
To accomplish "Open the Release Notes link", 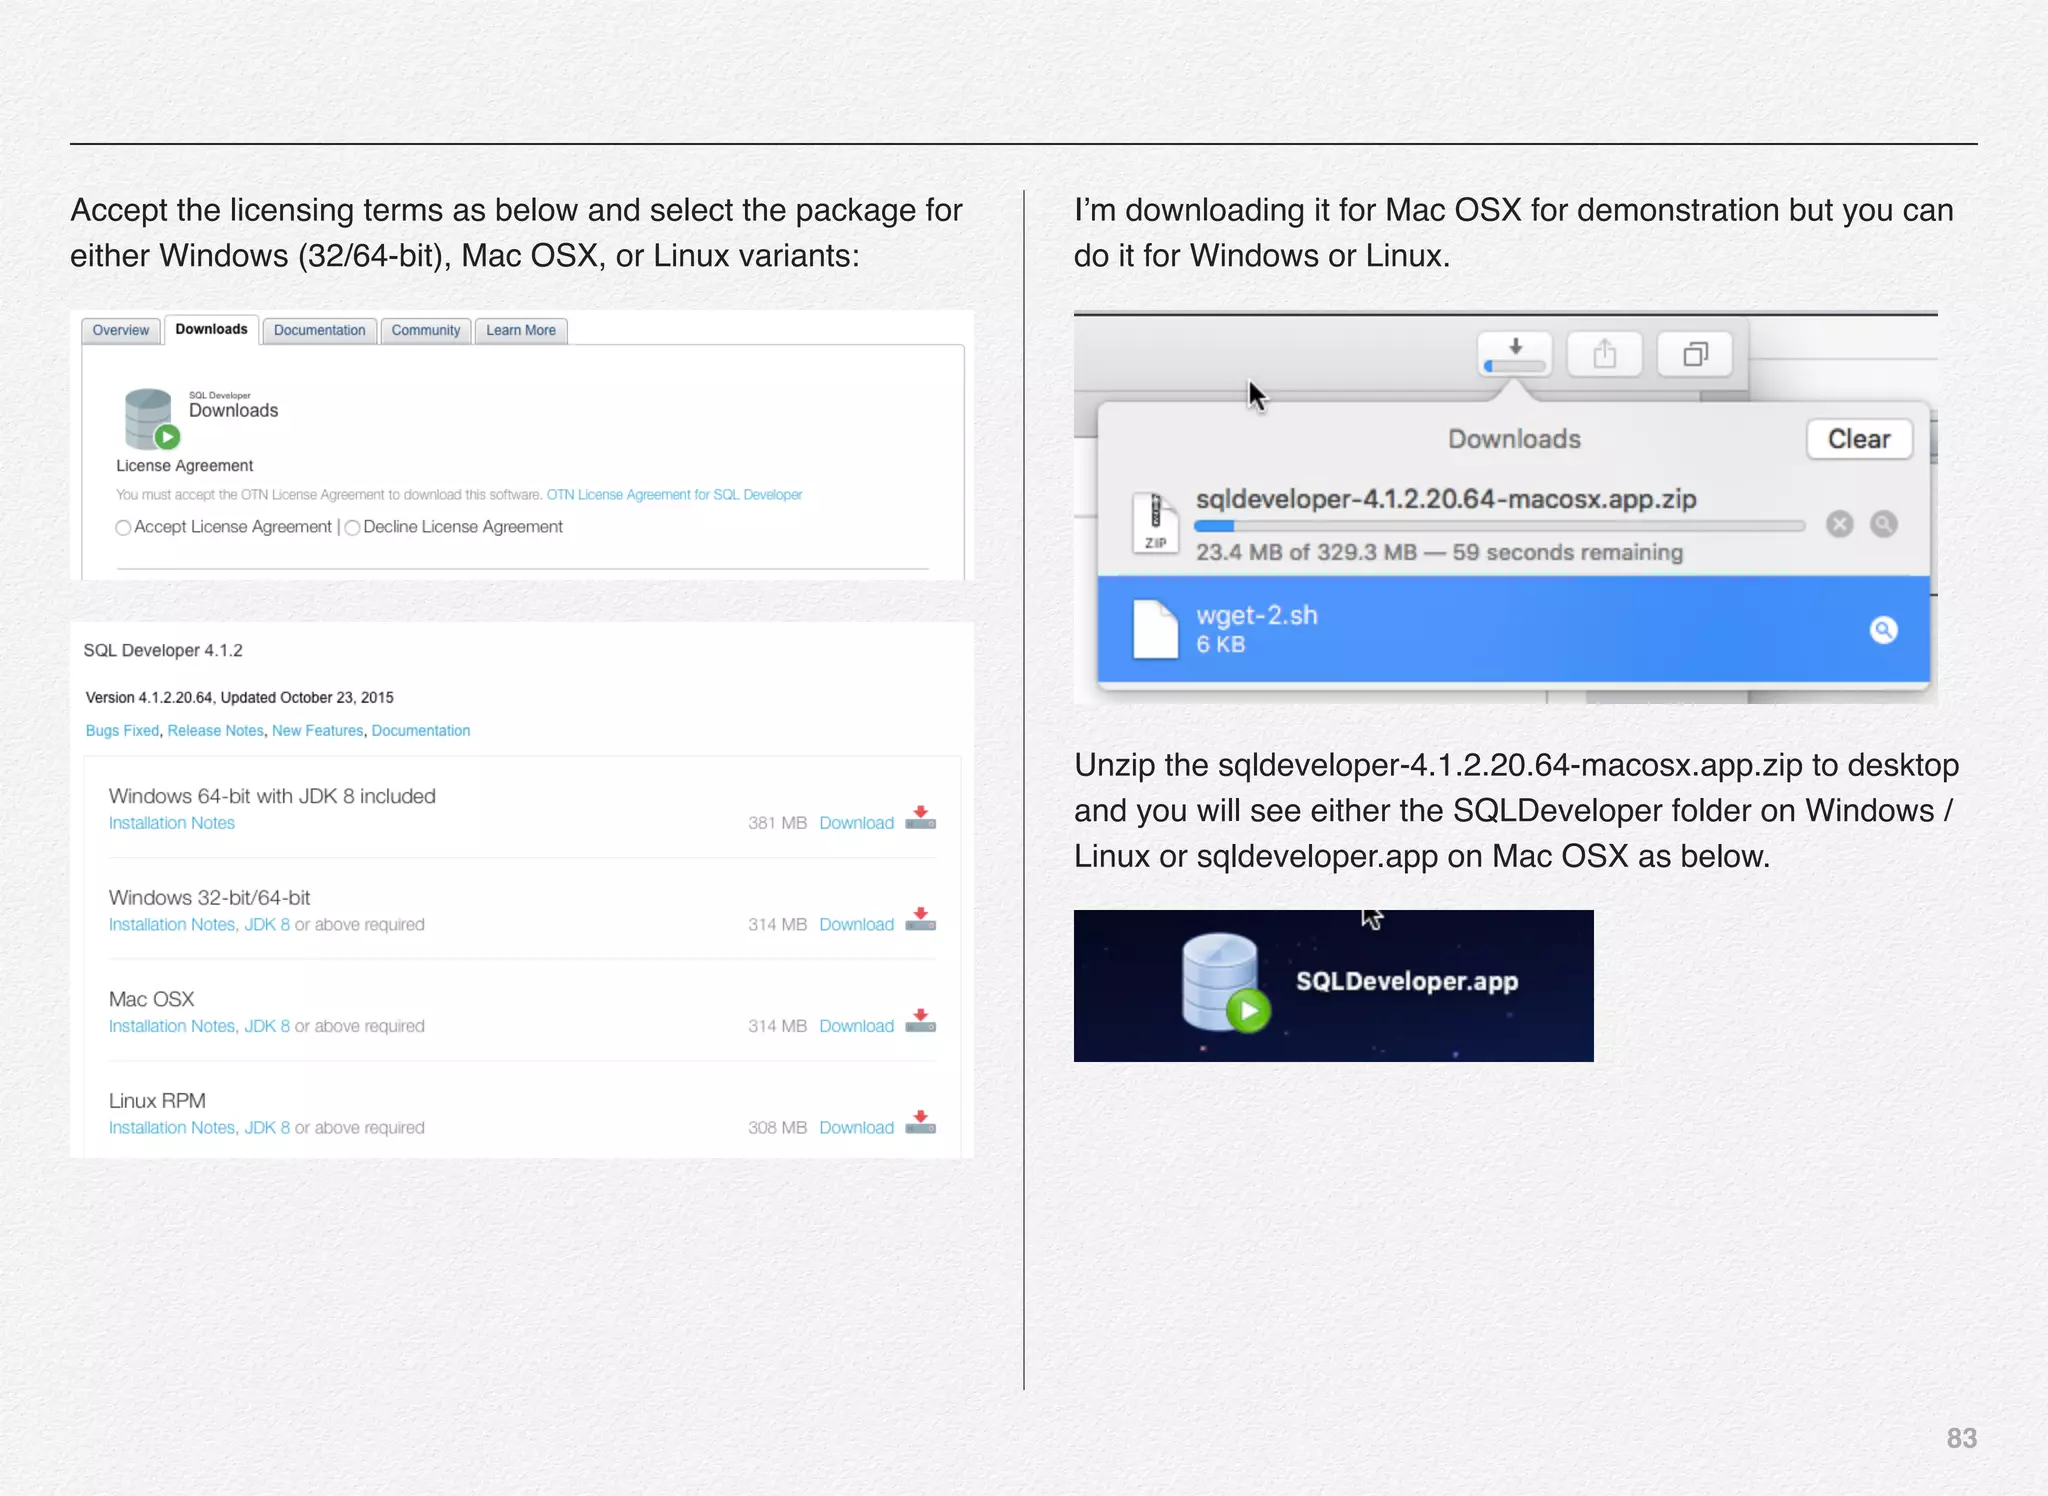I will (x=216, y=731).
